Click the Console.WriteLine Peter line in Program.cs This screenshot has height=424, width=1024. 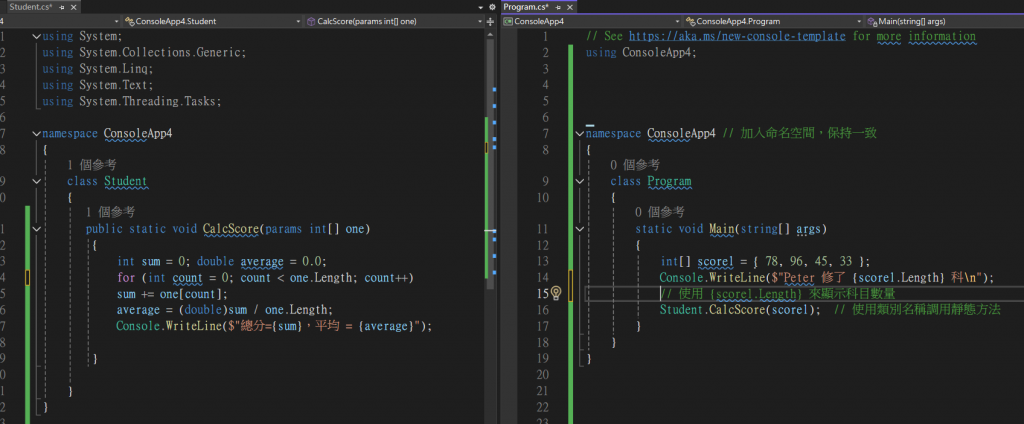pyautogui.click(x=826, y=278)
